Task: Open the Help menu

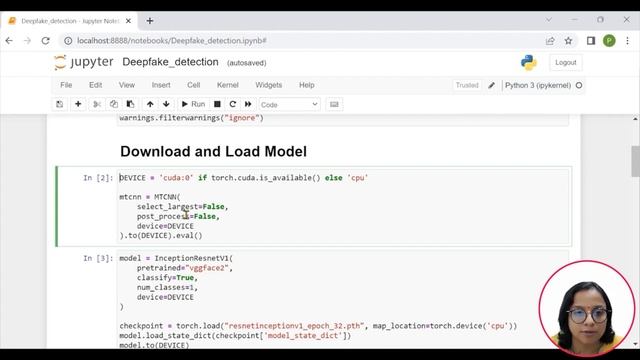Action: pos(307,85)
